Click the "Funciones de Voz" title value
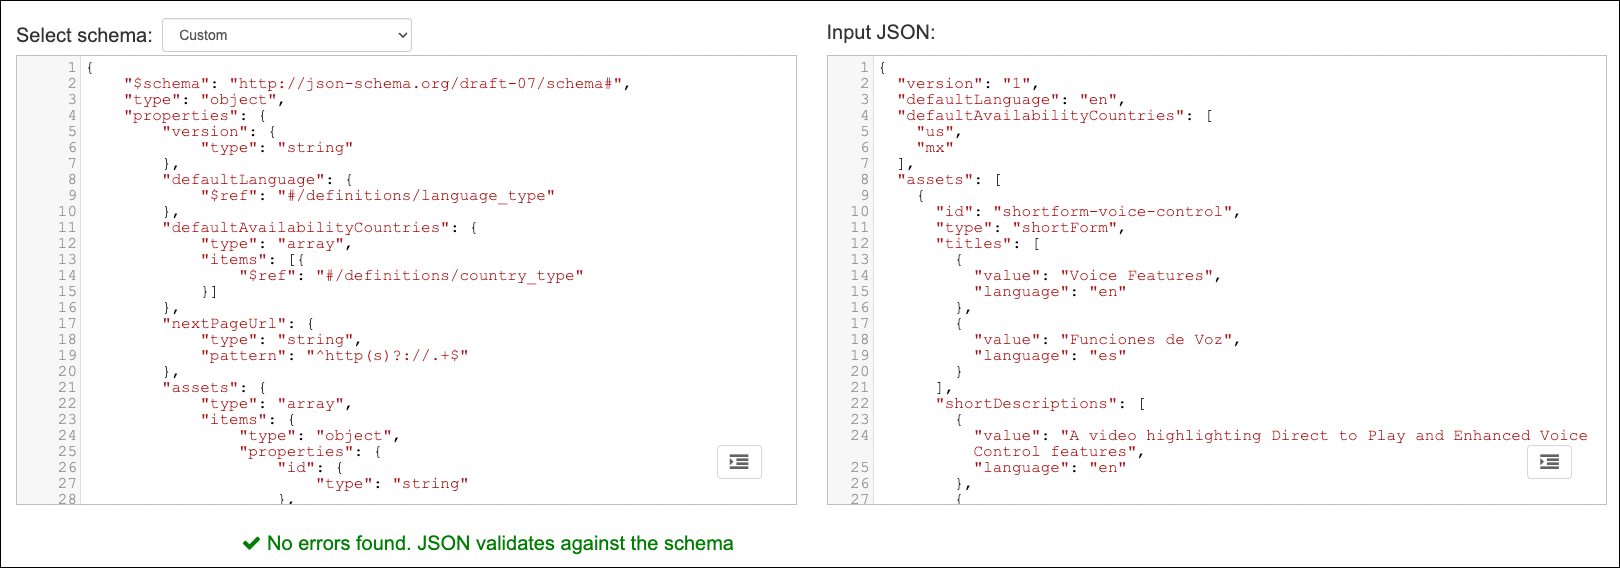The height and width of the screenshot is (568, 1620). [x=1150, y=340]
